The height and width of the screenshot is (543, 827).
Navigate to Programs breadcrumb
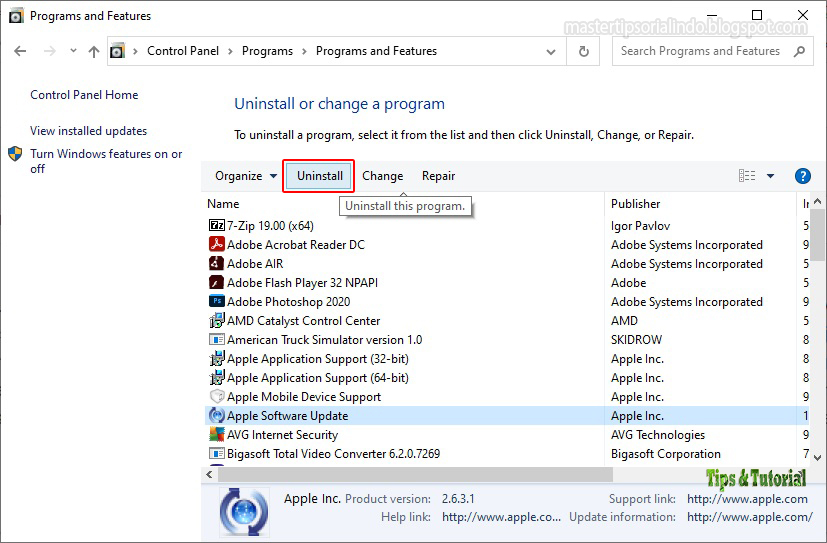pyautogui.click(x=267, y=51)
